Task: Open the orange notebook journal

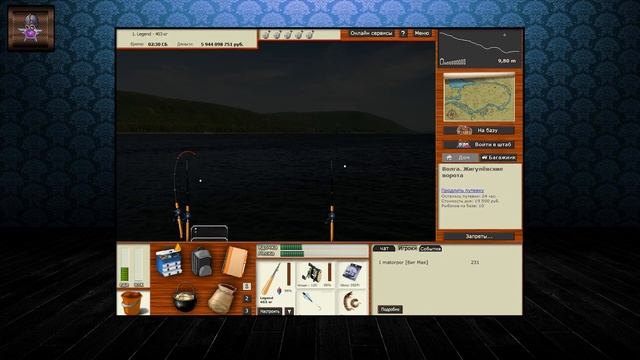Action: point(234,262)
